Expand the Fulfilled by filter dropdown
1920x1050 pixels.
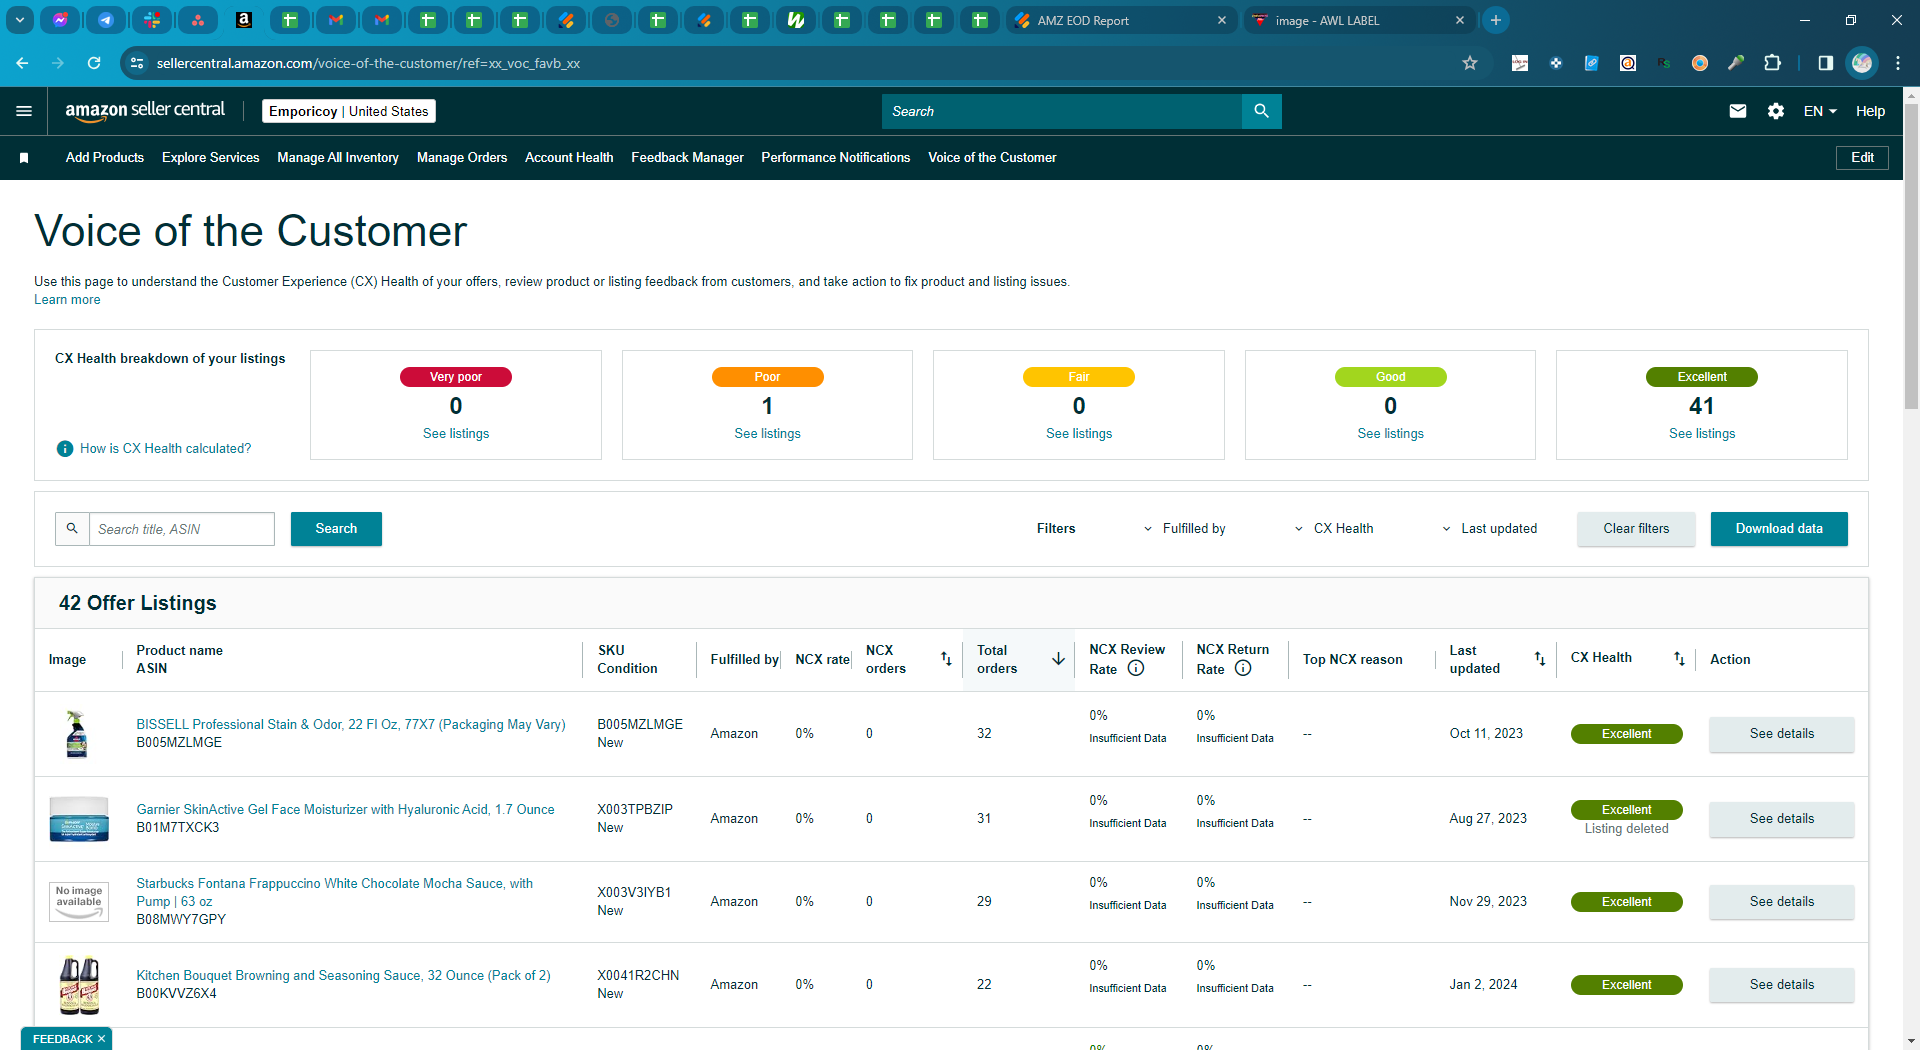click(1184, 529)
